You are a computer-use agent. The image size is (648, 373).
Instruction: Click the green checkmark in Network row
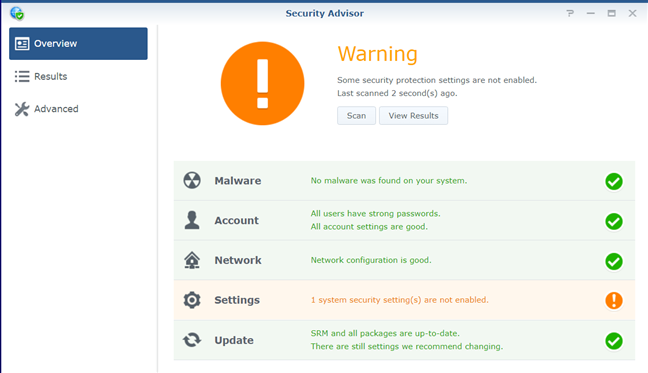click(614, 261)
